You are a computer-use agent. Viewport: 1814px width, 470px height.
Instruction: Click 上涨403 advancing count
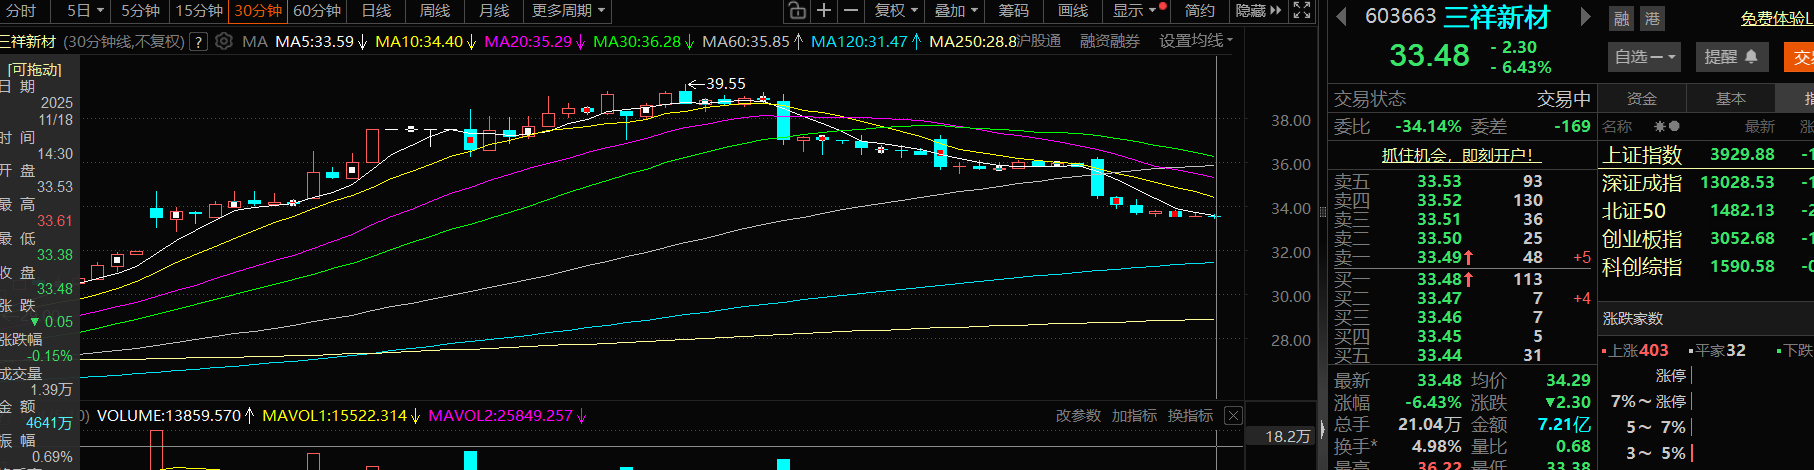pyautogui.click(x=1639, y=351)
